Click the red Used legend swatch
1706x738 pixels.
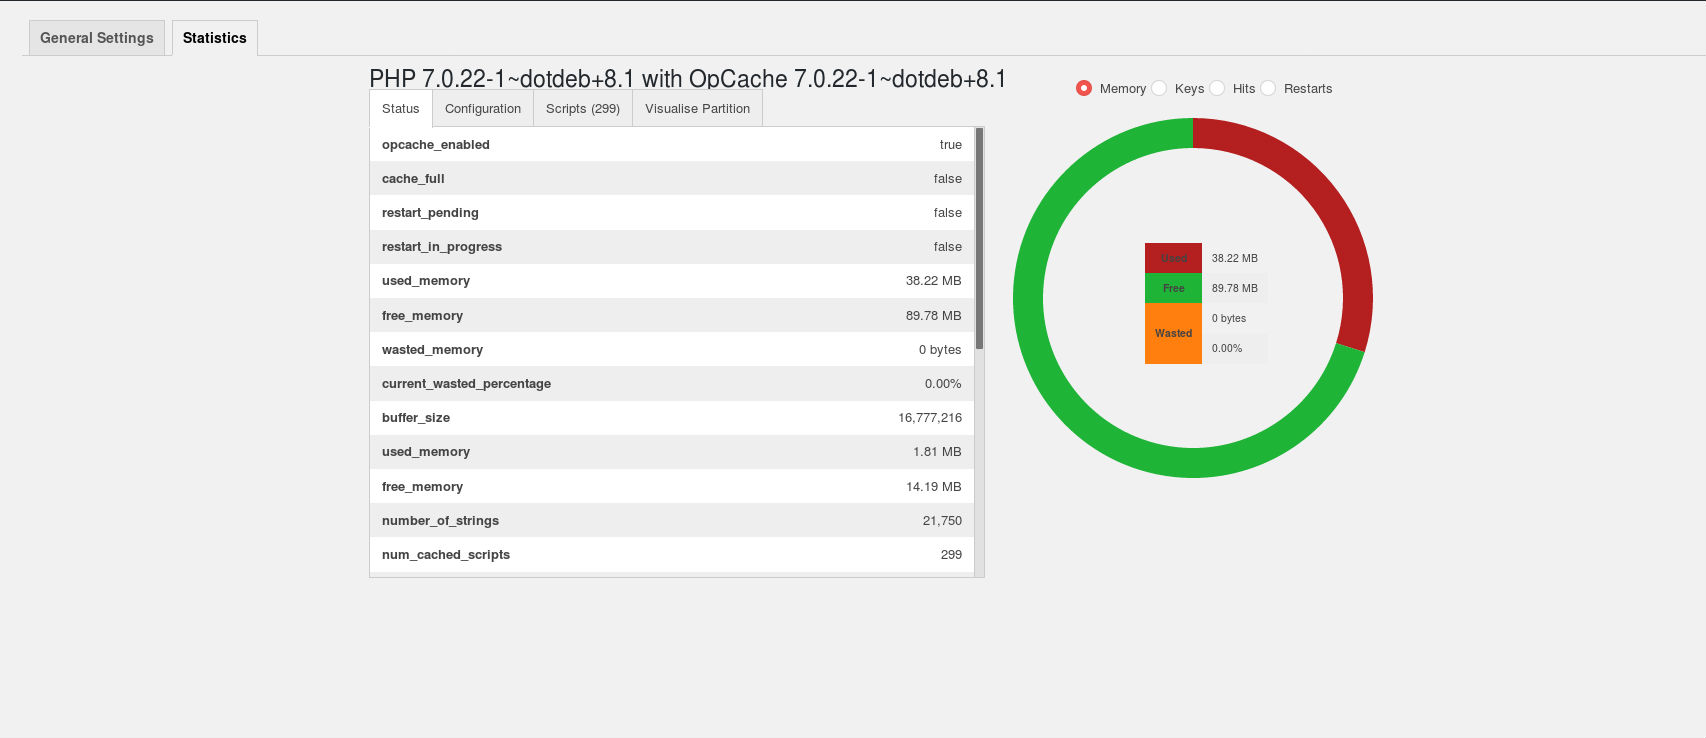click(x=1173, y=258)
